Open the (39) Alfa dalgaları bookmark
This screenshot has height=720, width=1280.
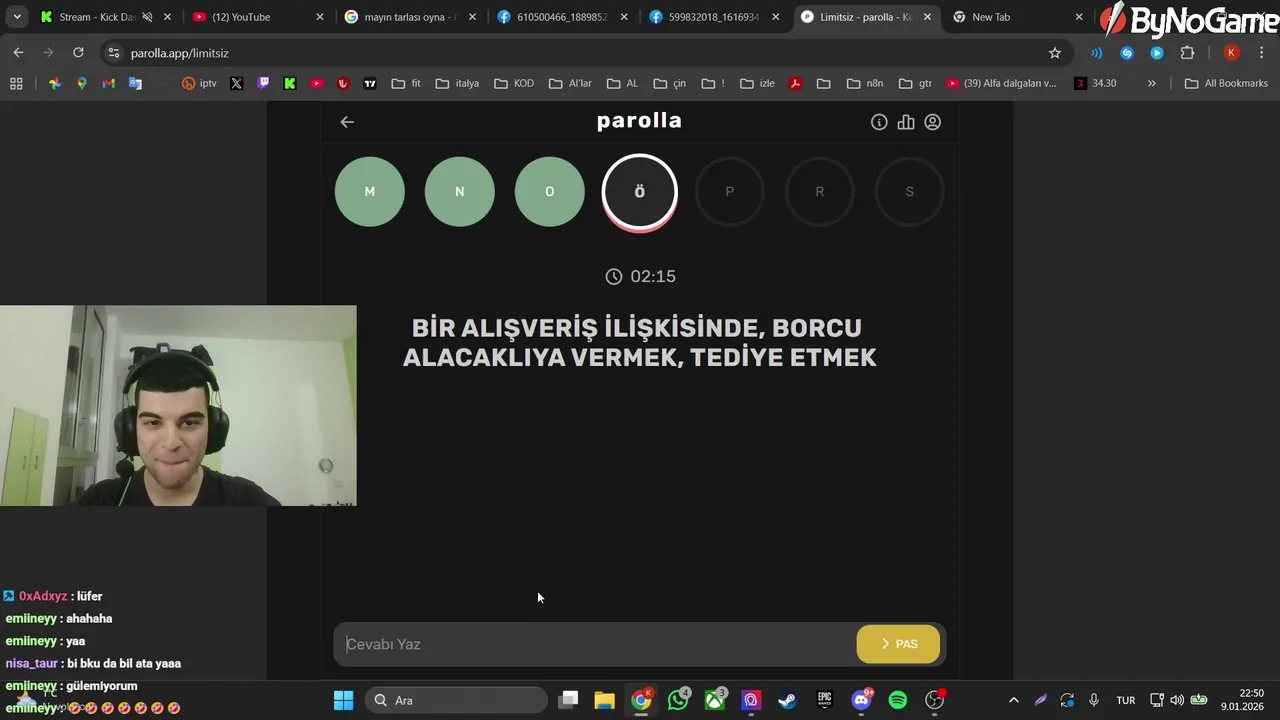(1001, 84)
